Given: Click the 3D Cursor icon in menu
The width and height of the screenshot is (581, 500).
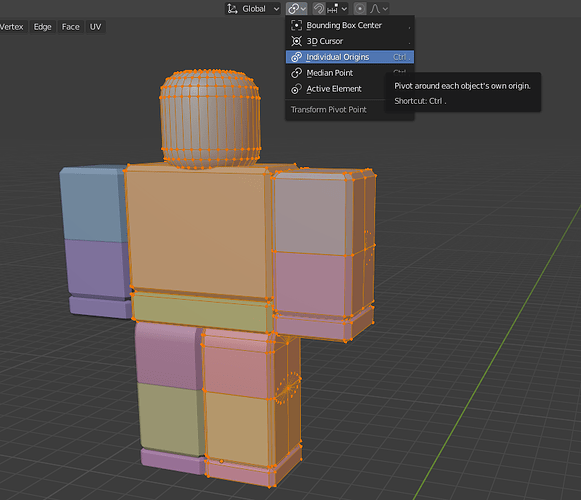Looking at the screenshot, I should pos(296,41).
